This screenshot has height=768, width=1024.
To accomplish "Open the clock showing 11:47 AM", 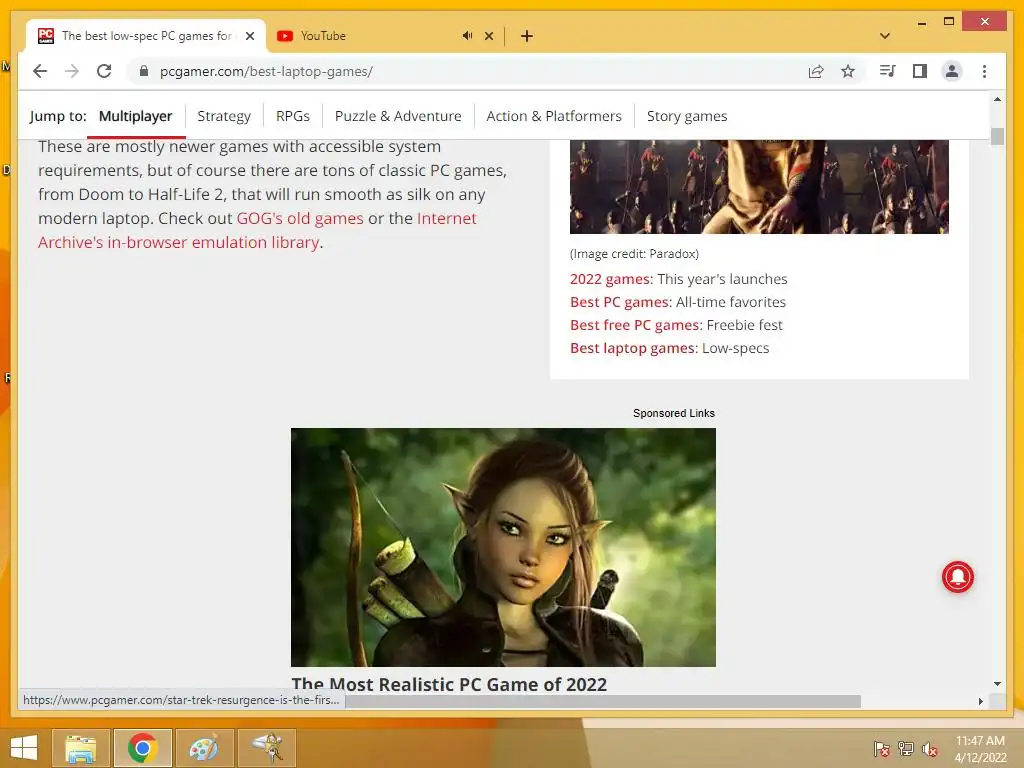I will click(x=980, y=749).
